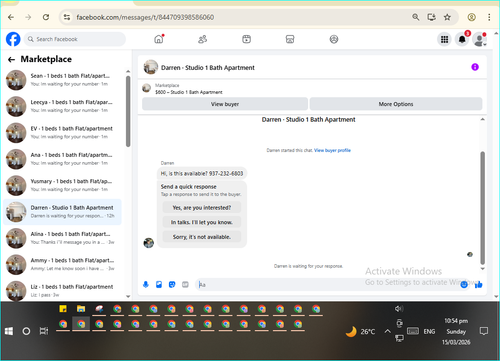Click the Facebook logo
Viewport: 500px width, 361px height.
coord(13,39)
